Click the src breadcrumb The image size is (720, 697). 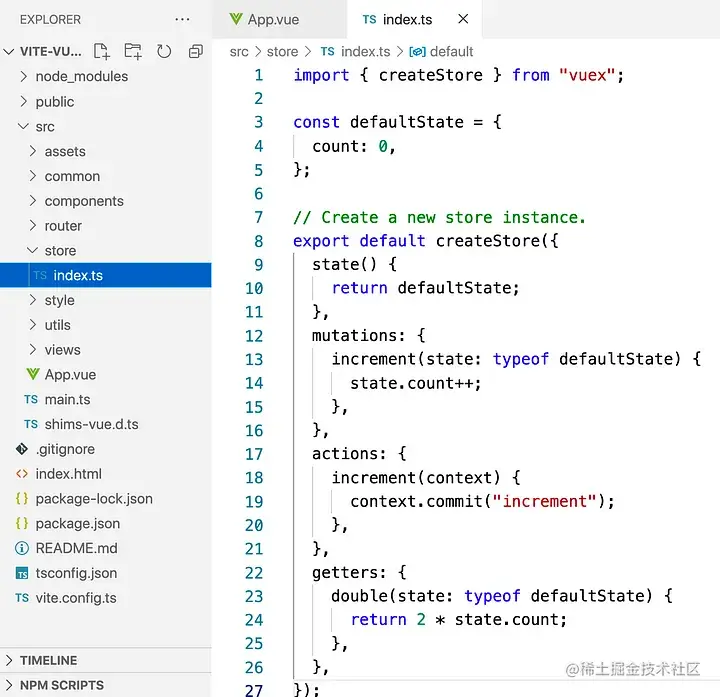[x=239, y=51]
